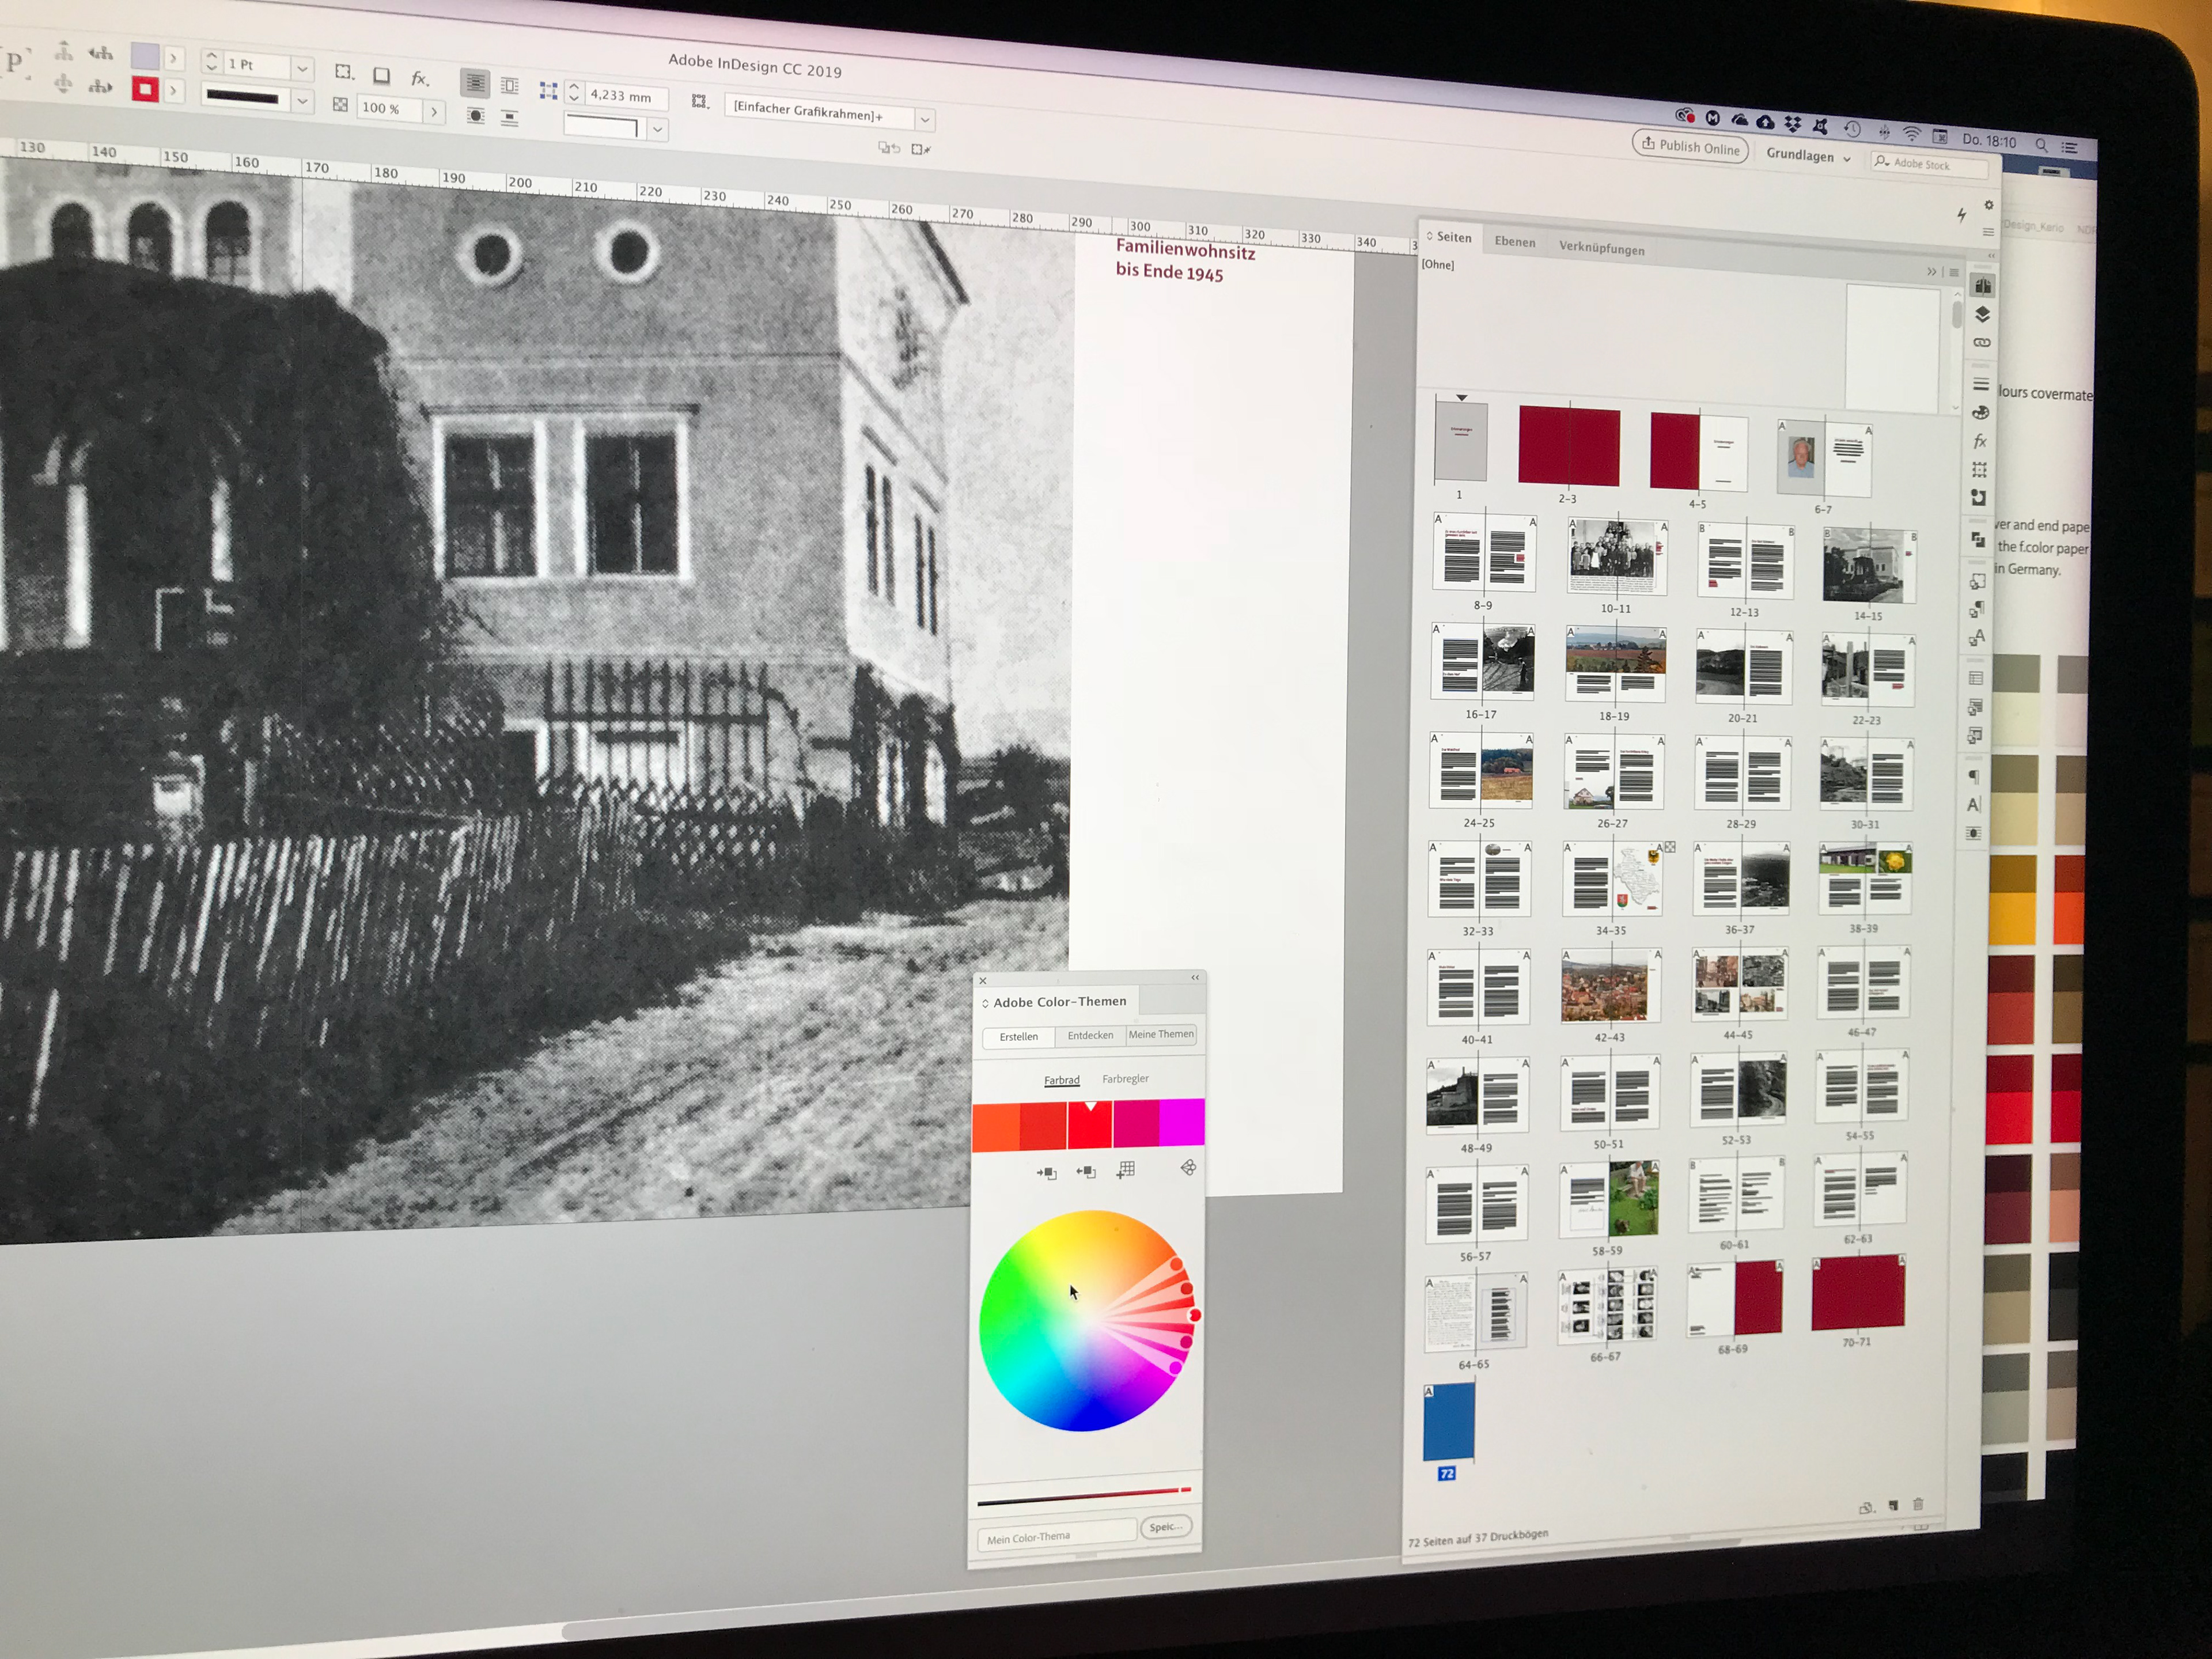This screenshot has height=1659, width=2212.
Task: Open the Links panel chain icon
Action: point(1982,342)
